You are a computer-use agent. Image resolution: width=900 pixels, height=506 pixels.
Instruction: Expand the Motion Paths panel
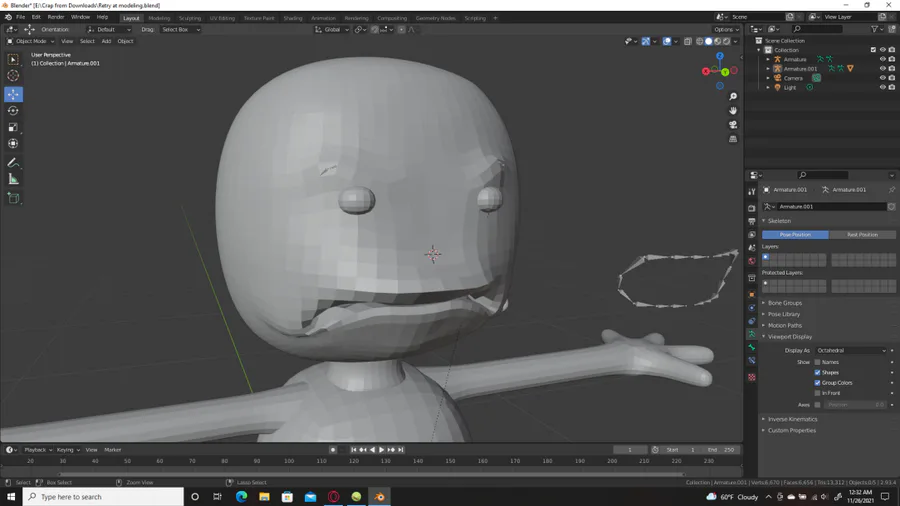(785, 325)
